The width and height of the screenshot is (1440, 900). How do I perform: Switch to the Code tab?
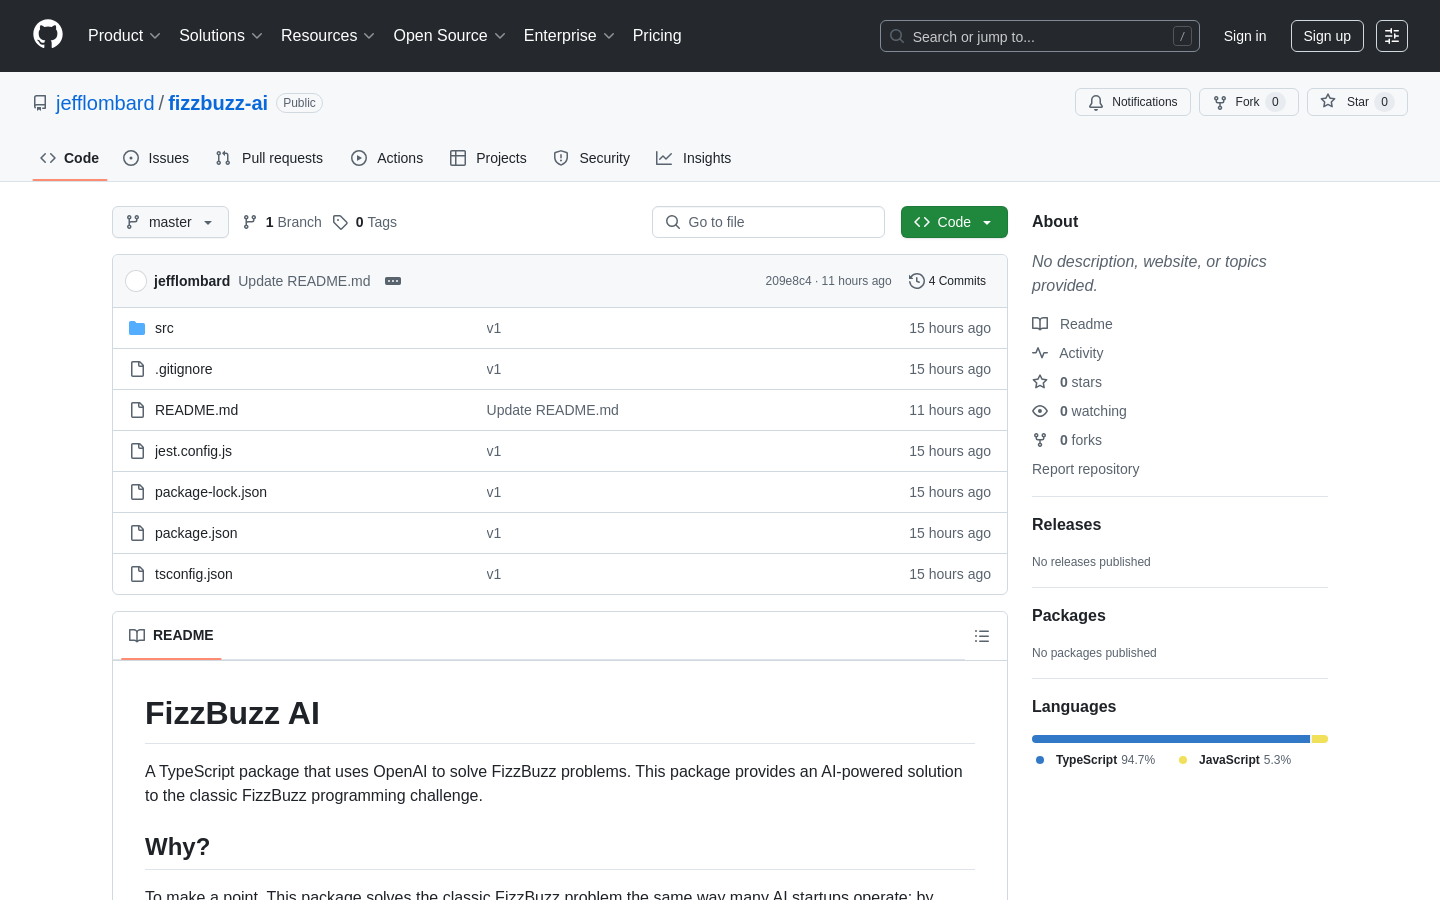click(x=70, y=158)
